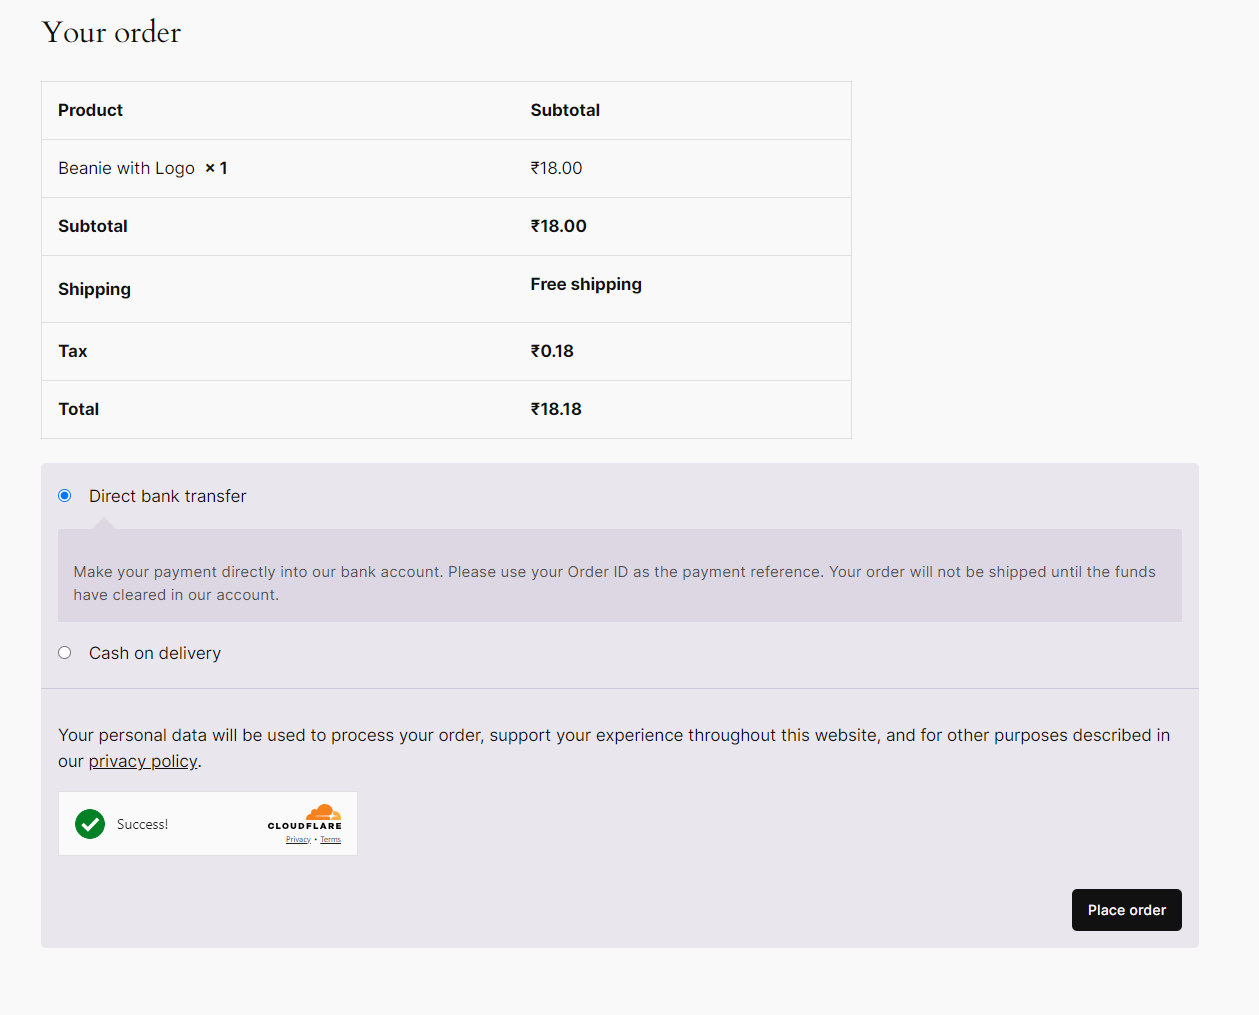Click the 'Product' column header
The height and width of the screenshot is (1015, 1259).
point(90,110)
